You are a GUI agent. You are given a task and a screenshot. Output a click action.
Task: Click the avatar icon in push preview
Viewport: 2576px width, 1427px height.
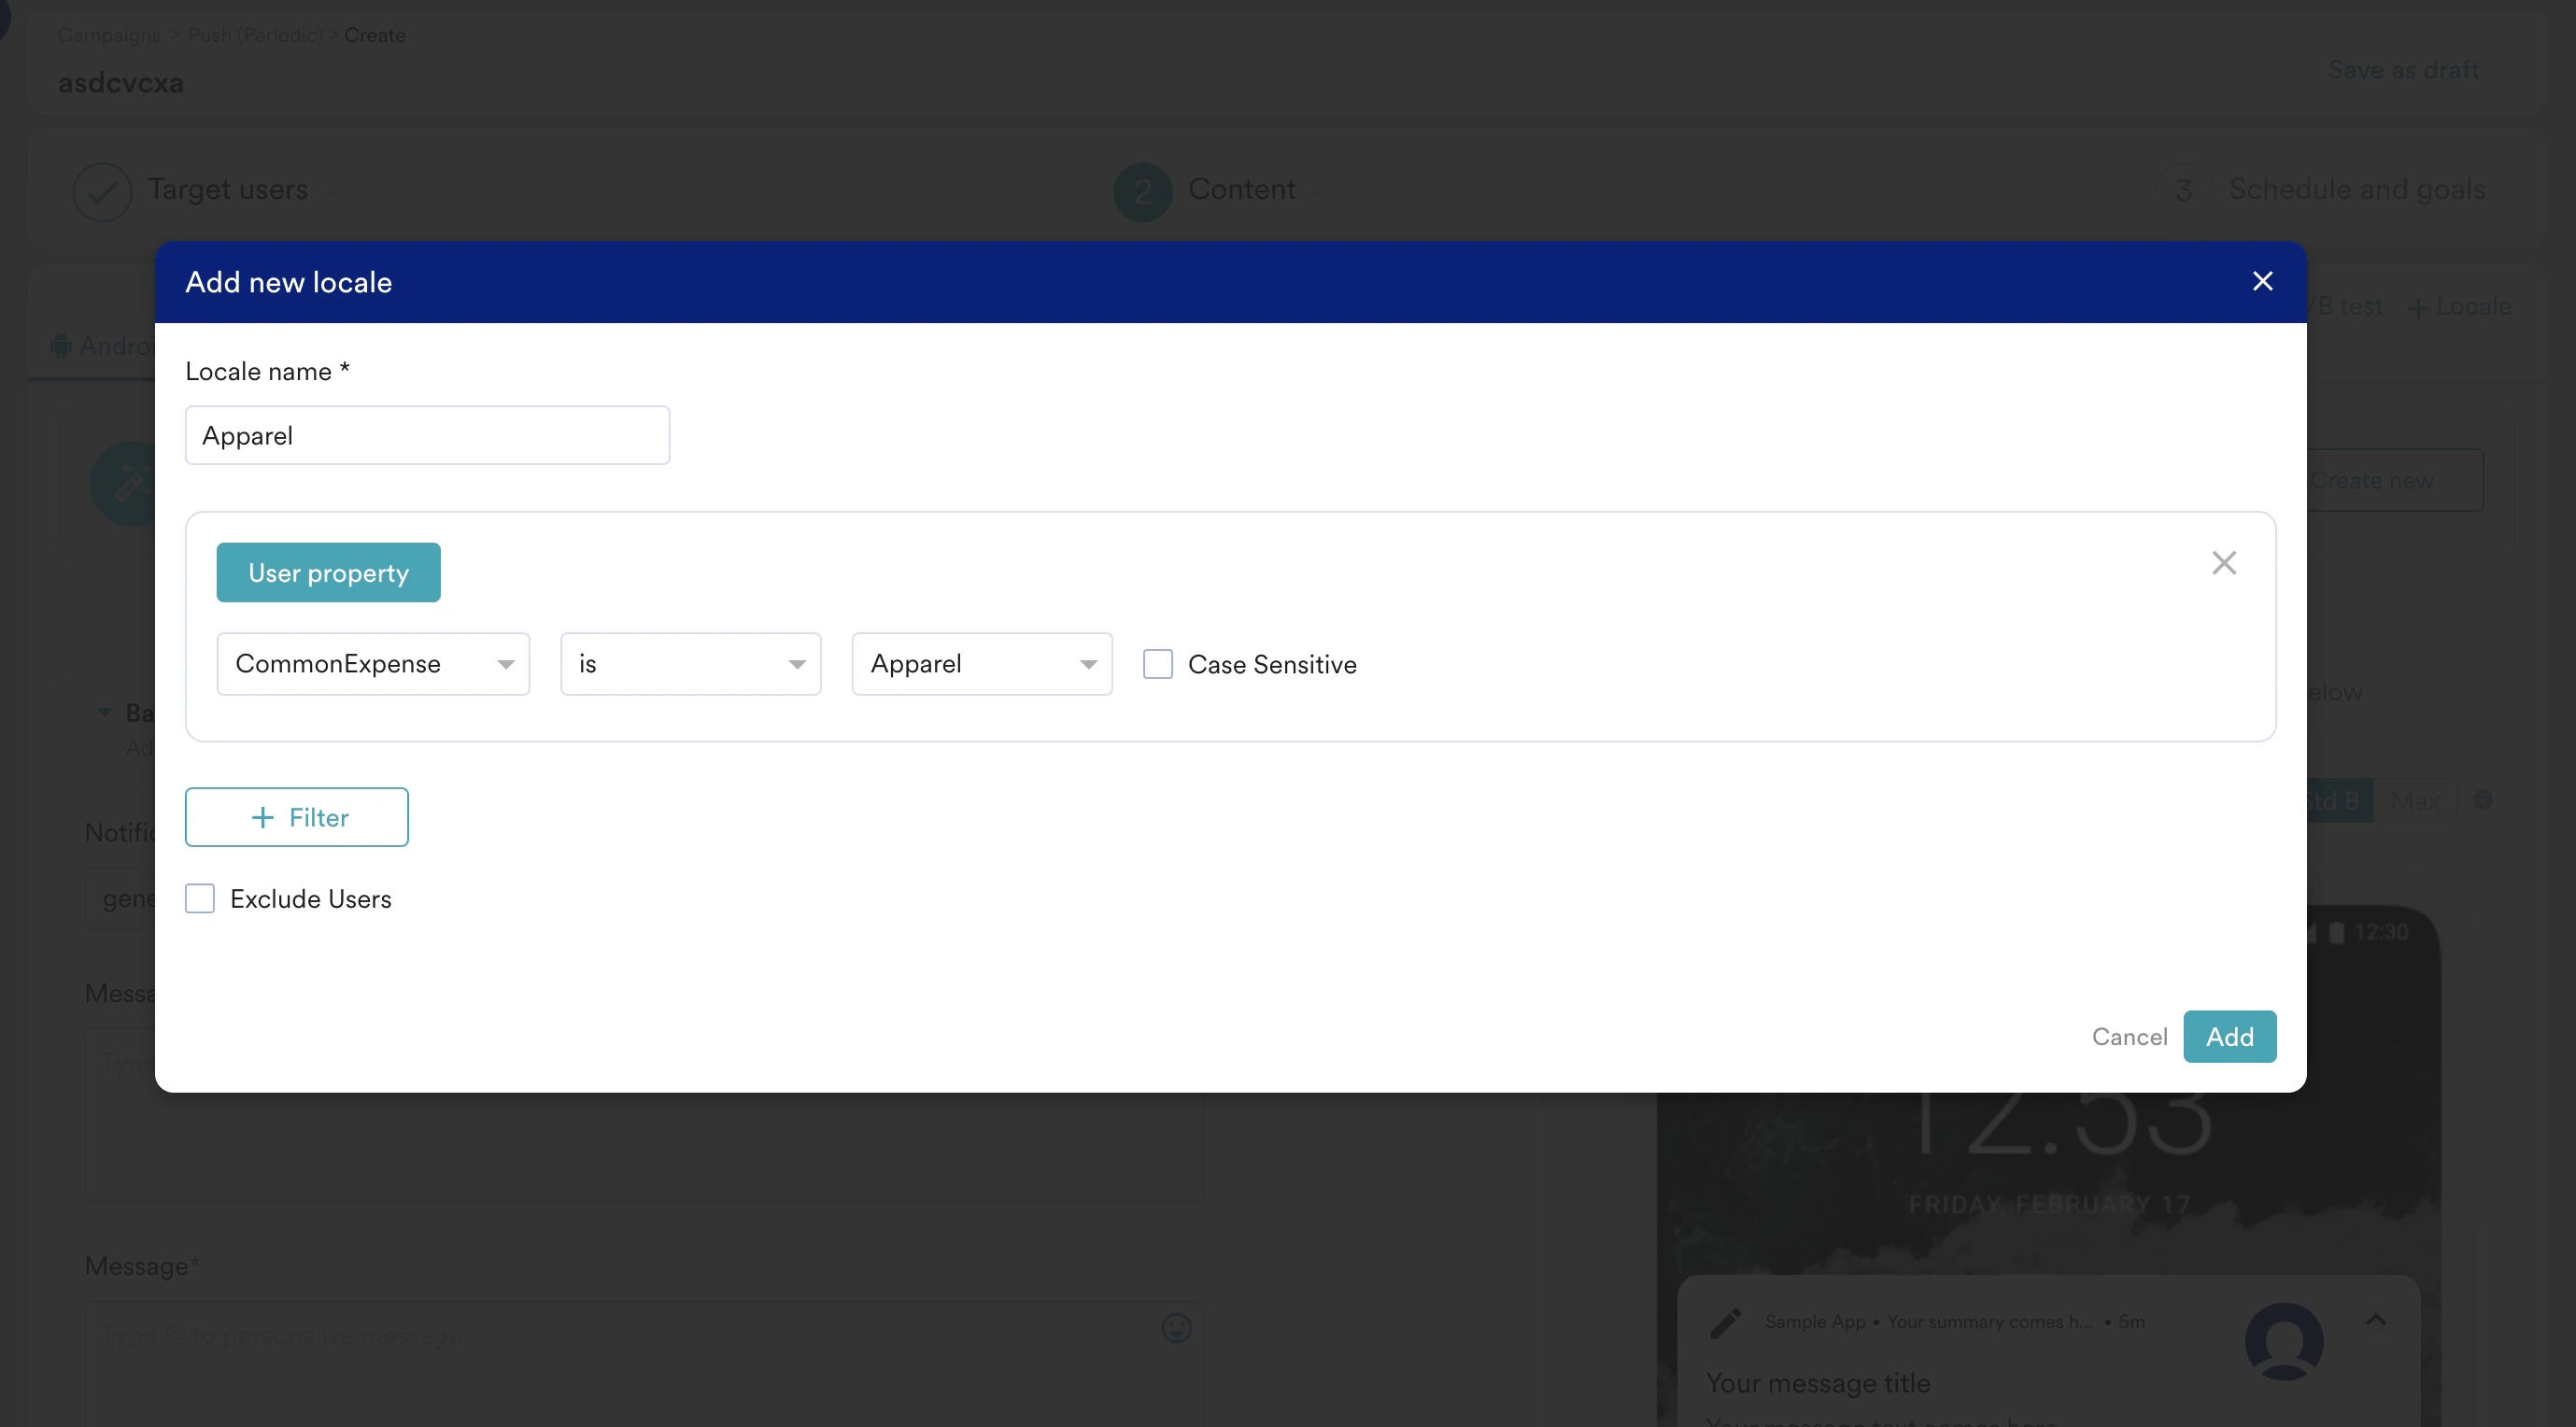point(2283,1341)
